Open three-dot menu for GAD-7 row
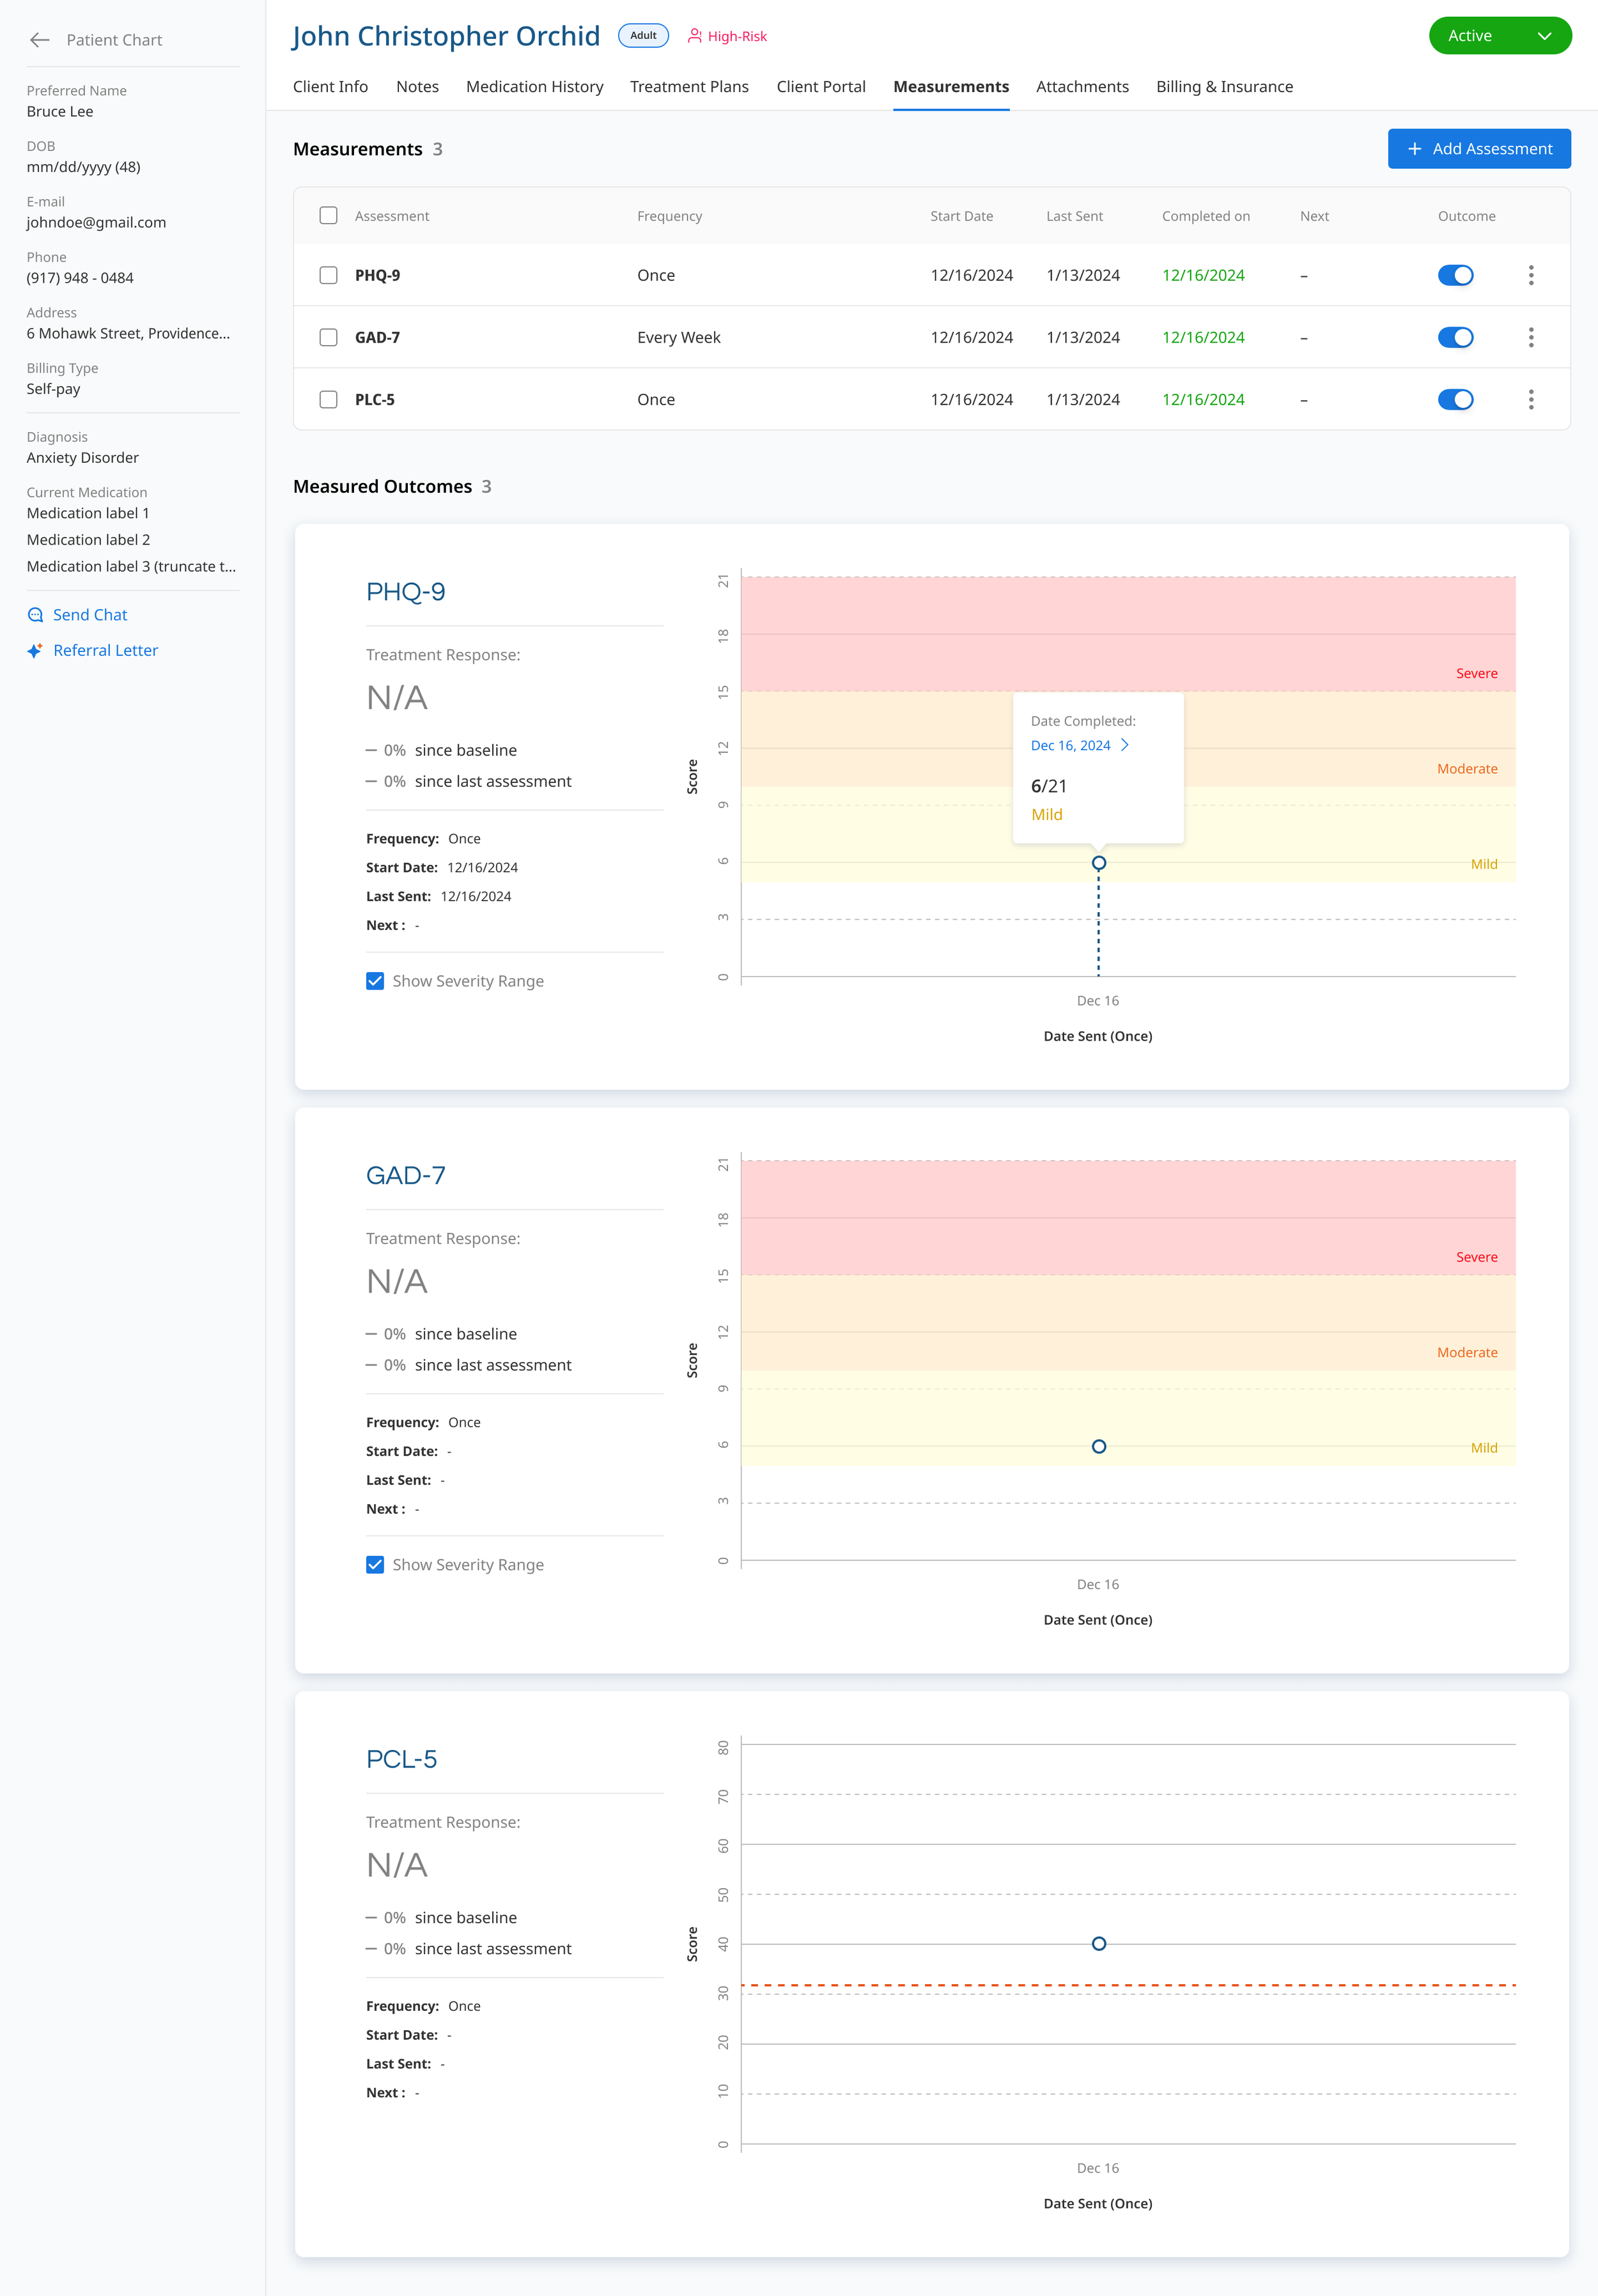 coord(1531,337)
